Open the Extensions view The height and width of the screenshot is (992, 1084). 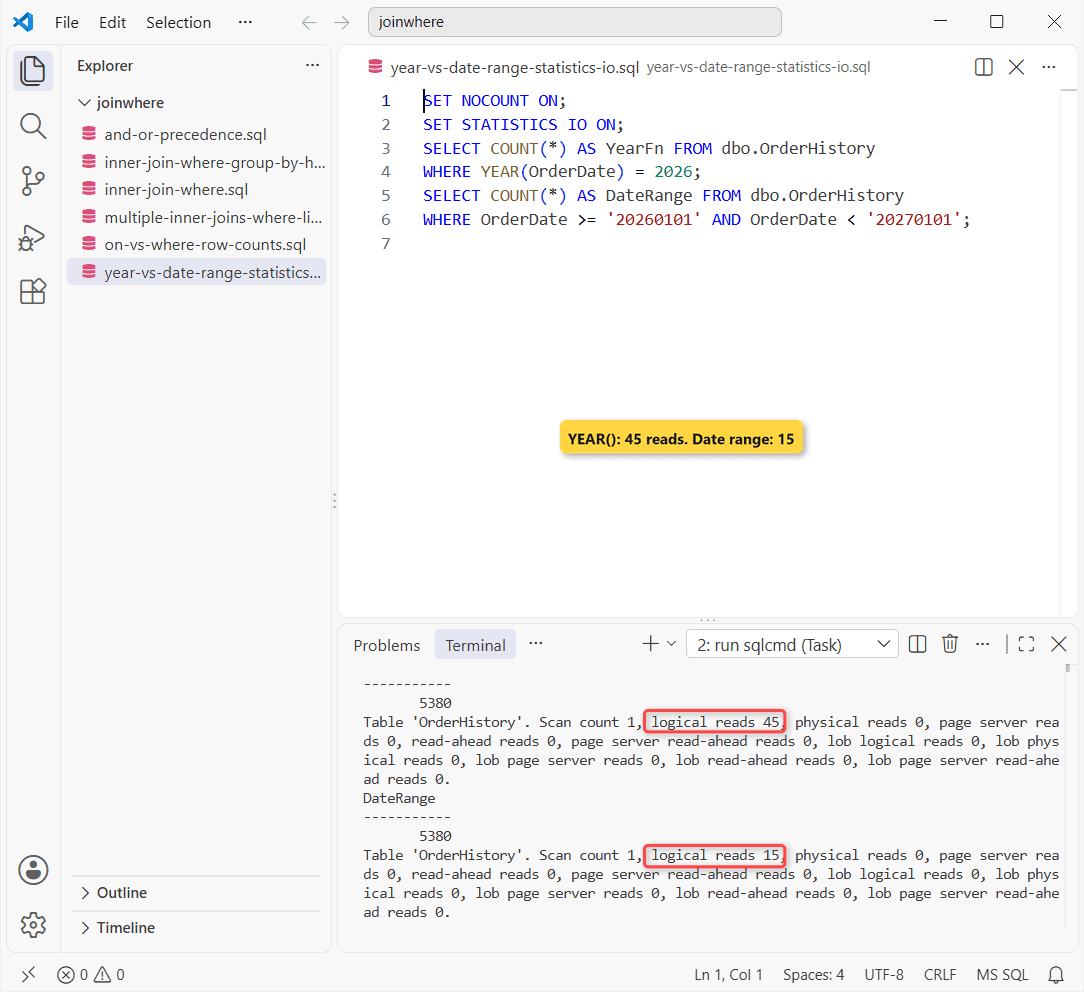coord(32,292)
